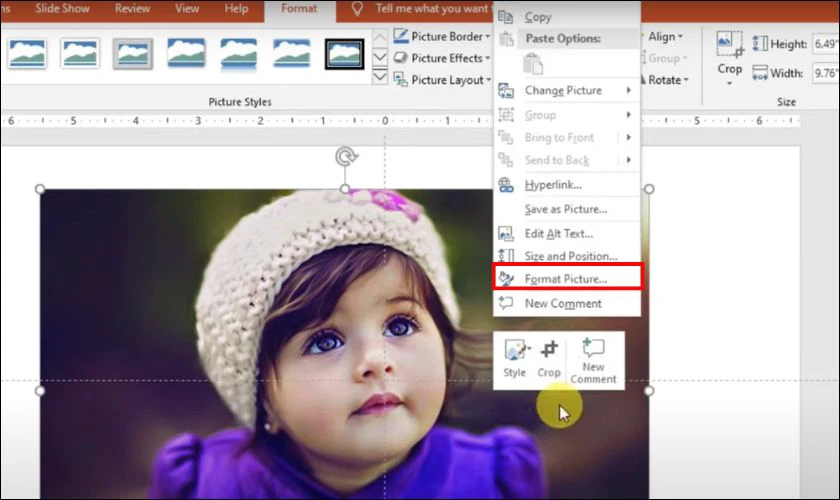Apply the fourth picture style thumbnail
Viewport: 840px width, 500px height.
(185, 54)
